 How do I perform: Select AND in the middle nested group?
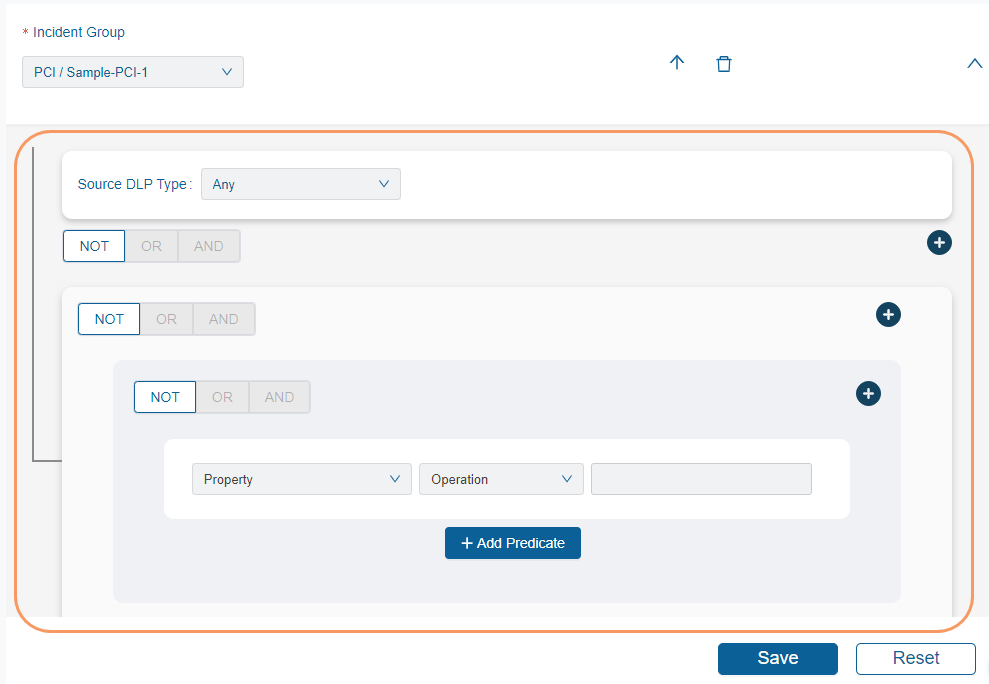click(x=224, y=319)
